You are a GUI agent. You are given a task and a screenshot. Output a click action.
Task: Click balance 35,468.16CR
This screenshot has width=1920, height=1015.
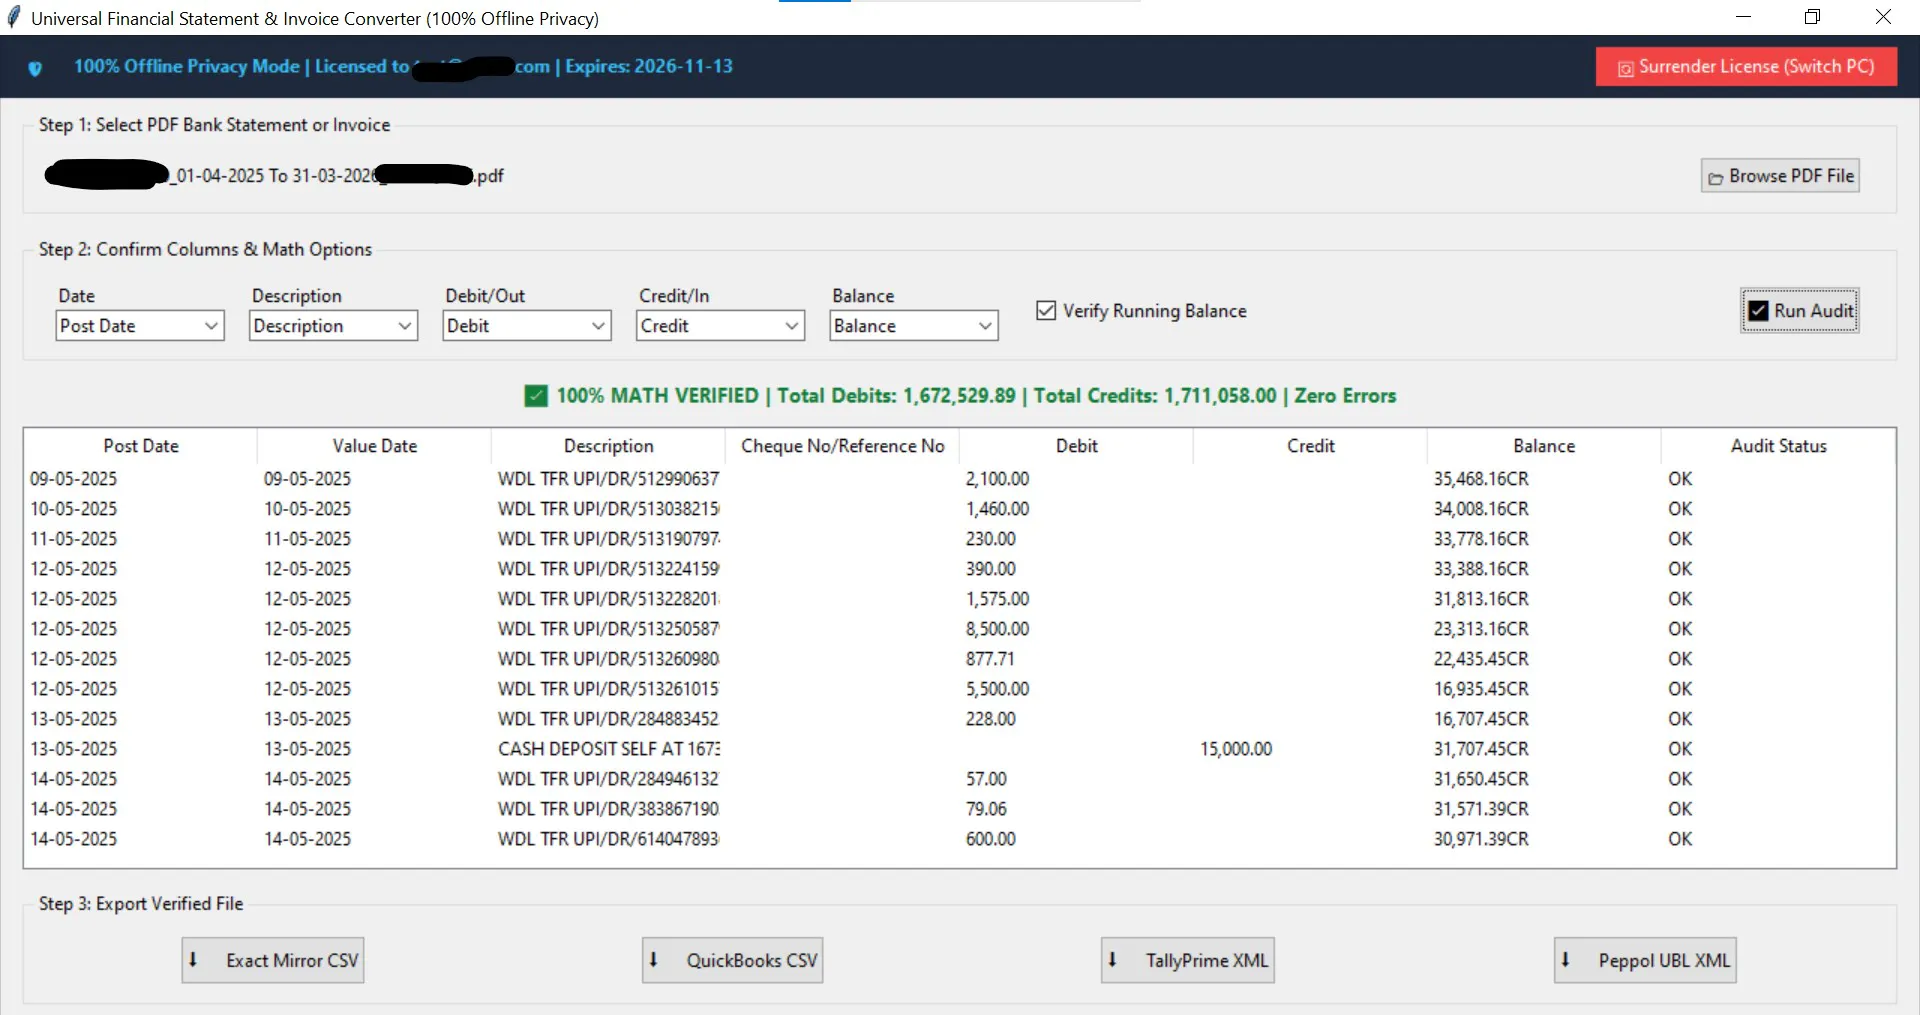tap(1481, 479)
